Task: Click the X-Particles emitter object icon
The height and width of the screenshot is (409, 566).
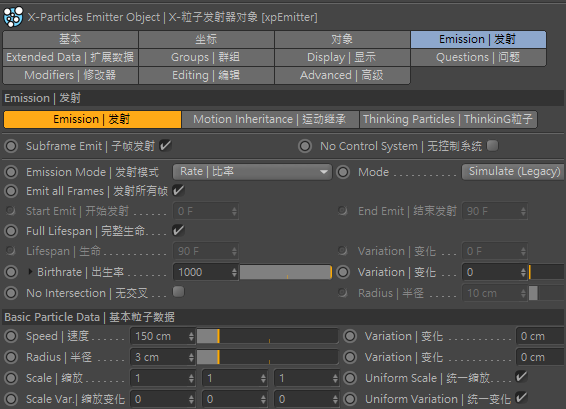Action: tap(13, 17)
